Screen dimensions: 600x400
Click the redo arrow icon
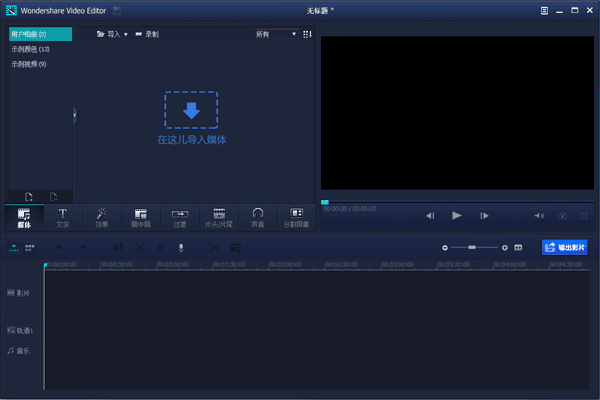coord(83,248)
